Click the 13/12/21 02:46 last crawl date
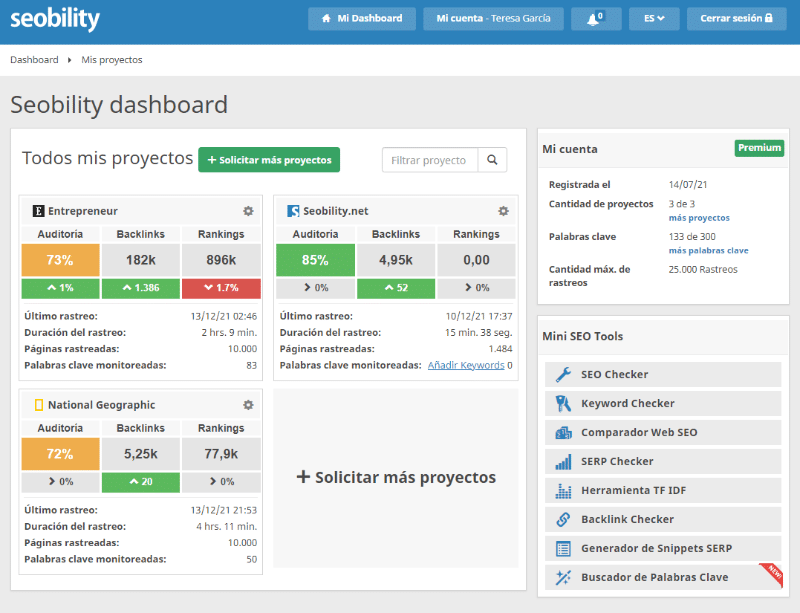The width and height of the screenshot is (800, 613). coord(224,316)
